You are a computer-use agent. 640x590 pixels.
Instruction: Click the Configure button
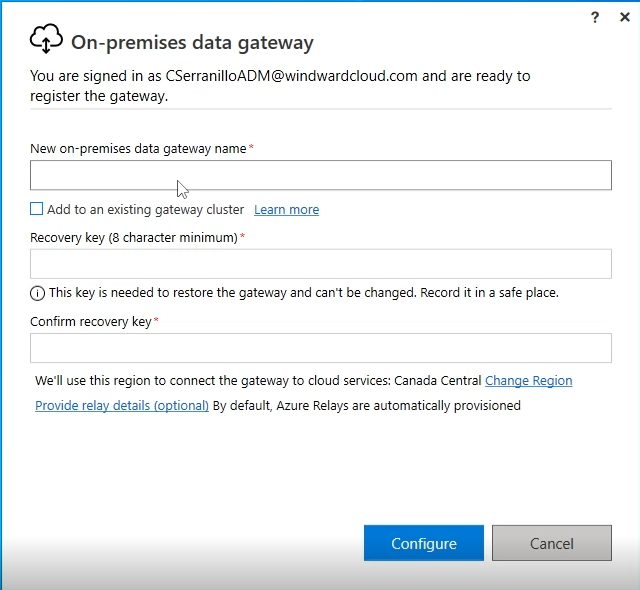(424, 543)
